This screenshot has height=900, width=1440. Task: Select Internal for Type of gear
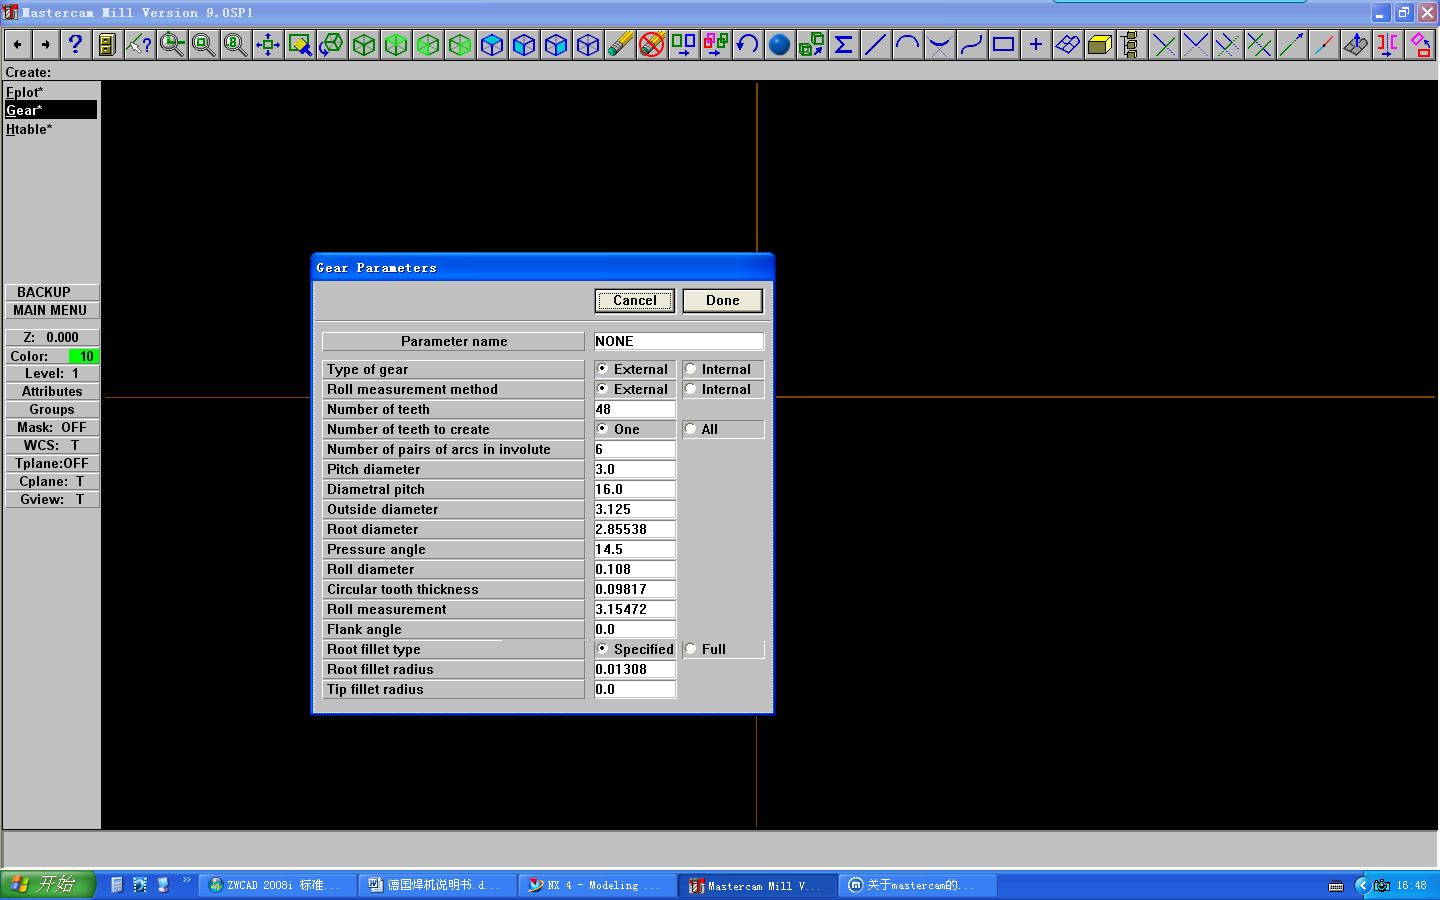pos(690,369)
